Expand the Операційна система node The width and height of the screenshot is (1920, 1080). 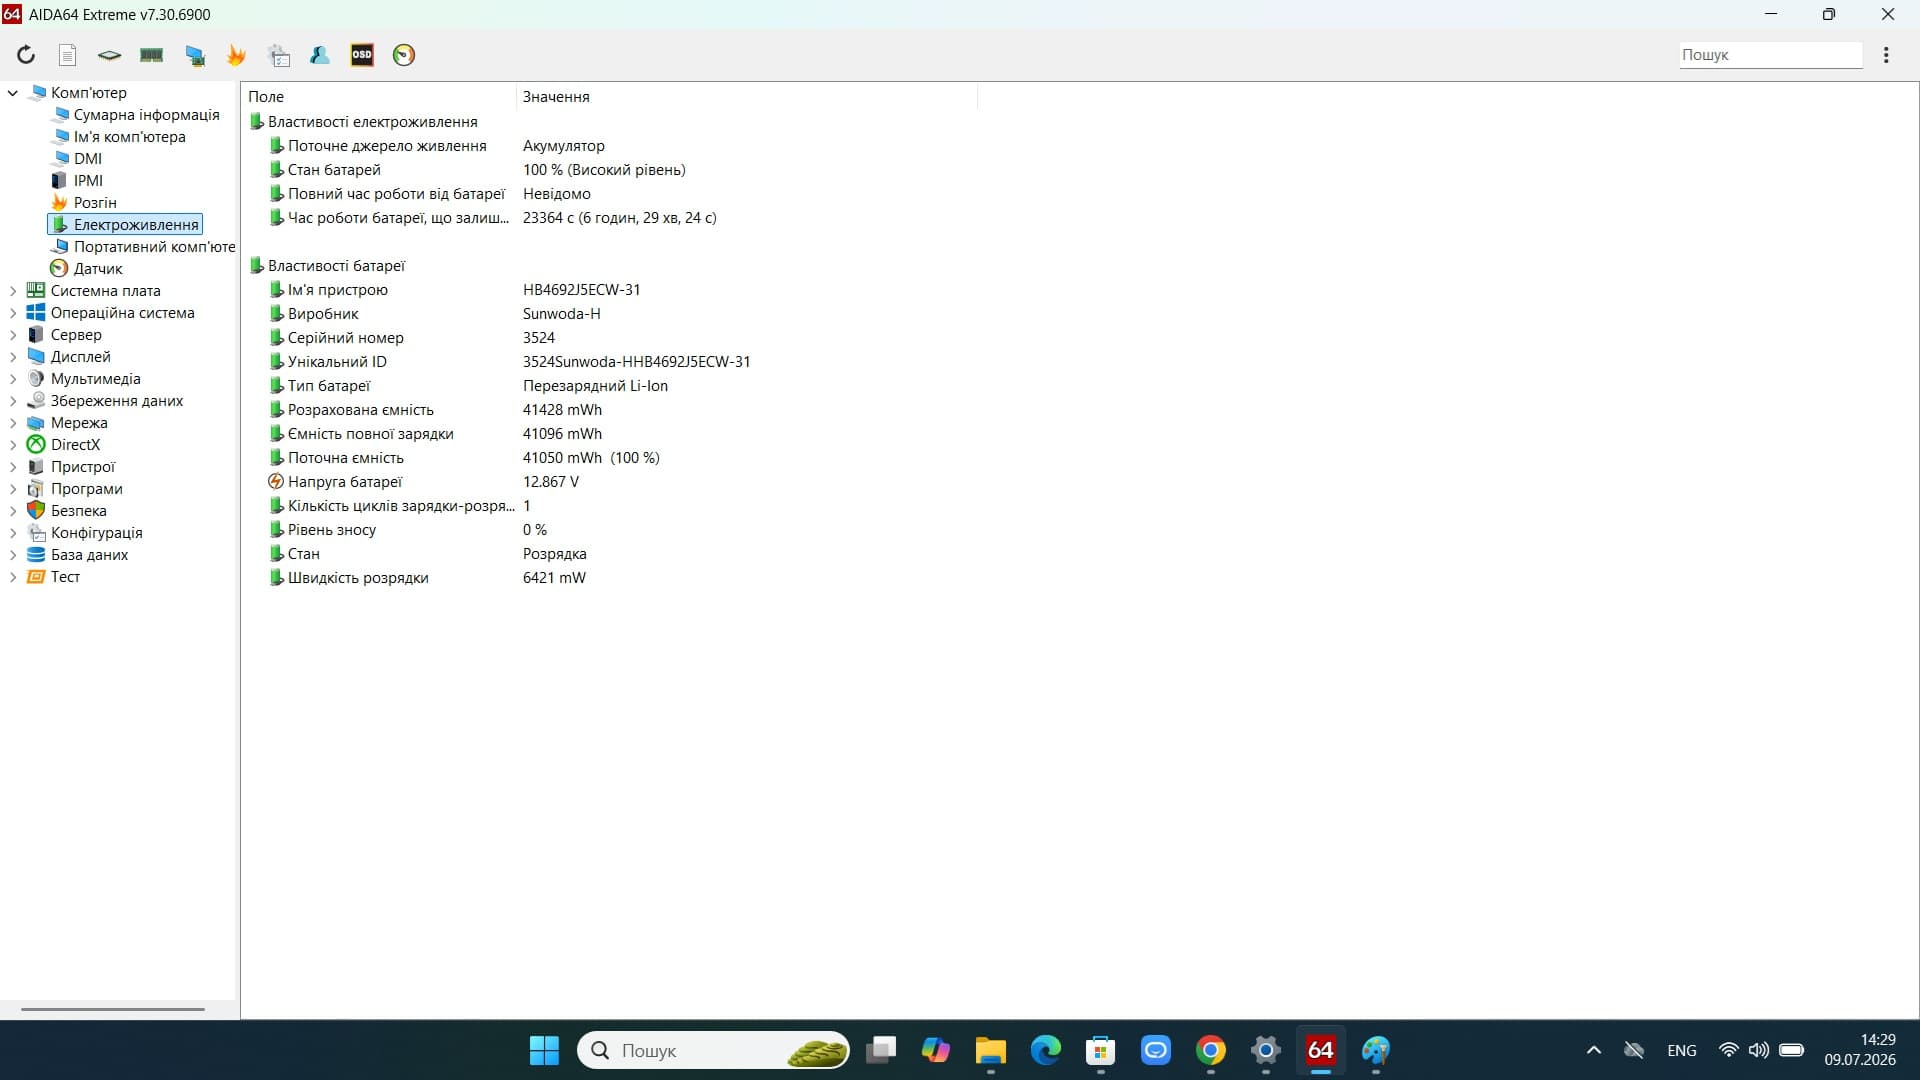coord(13,313)
